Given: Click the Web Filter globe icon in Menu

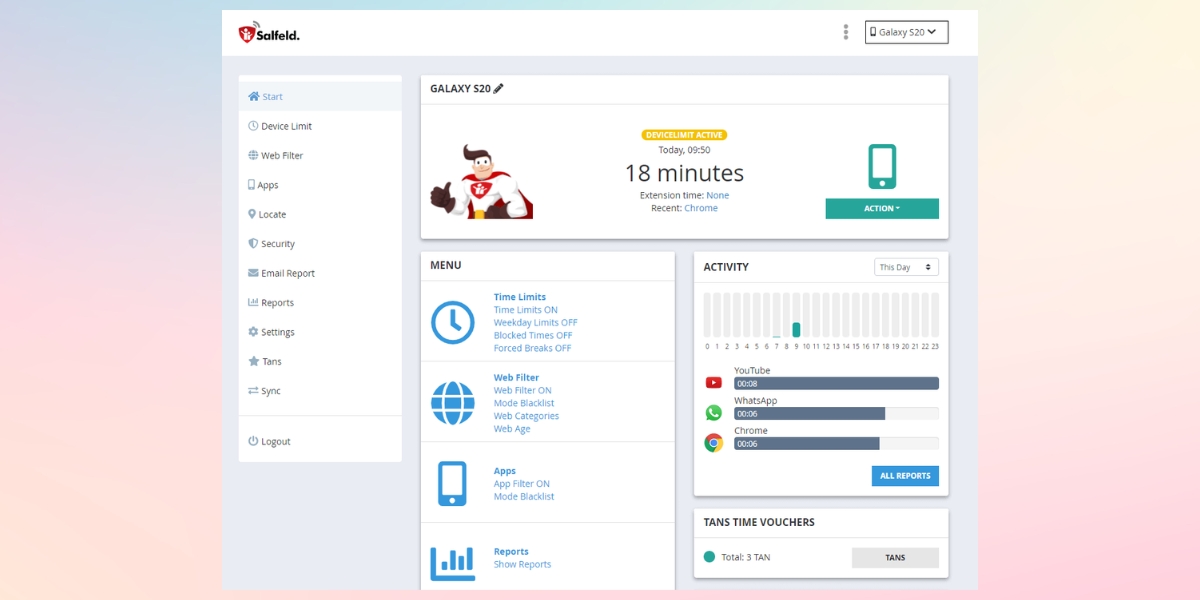Looking at the screenshot, I should click(452, 401).
